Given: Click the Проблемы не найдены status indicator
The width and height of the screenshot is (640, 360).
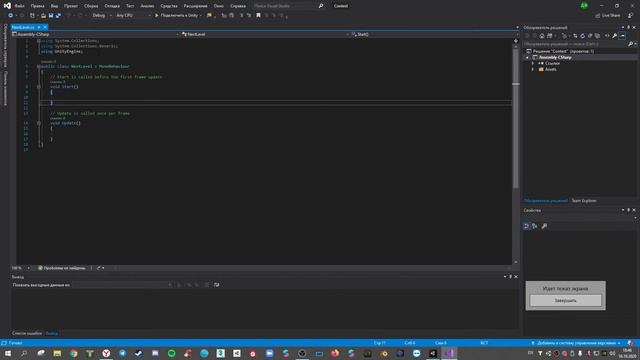Looking at the screenshot, I should click(62, 268).
